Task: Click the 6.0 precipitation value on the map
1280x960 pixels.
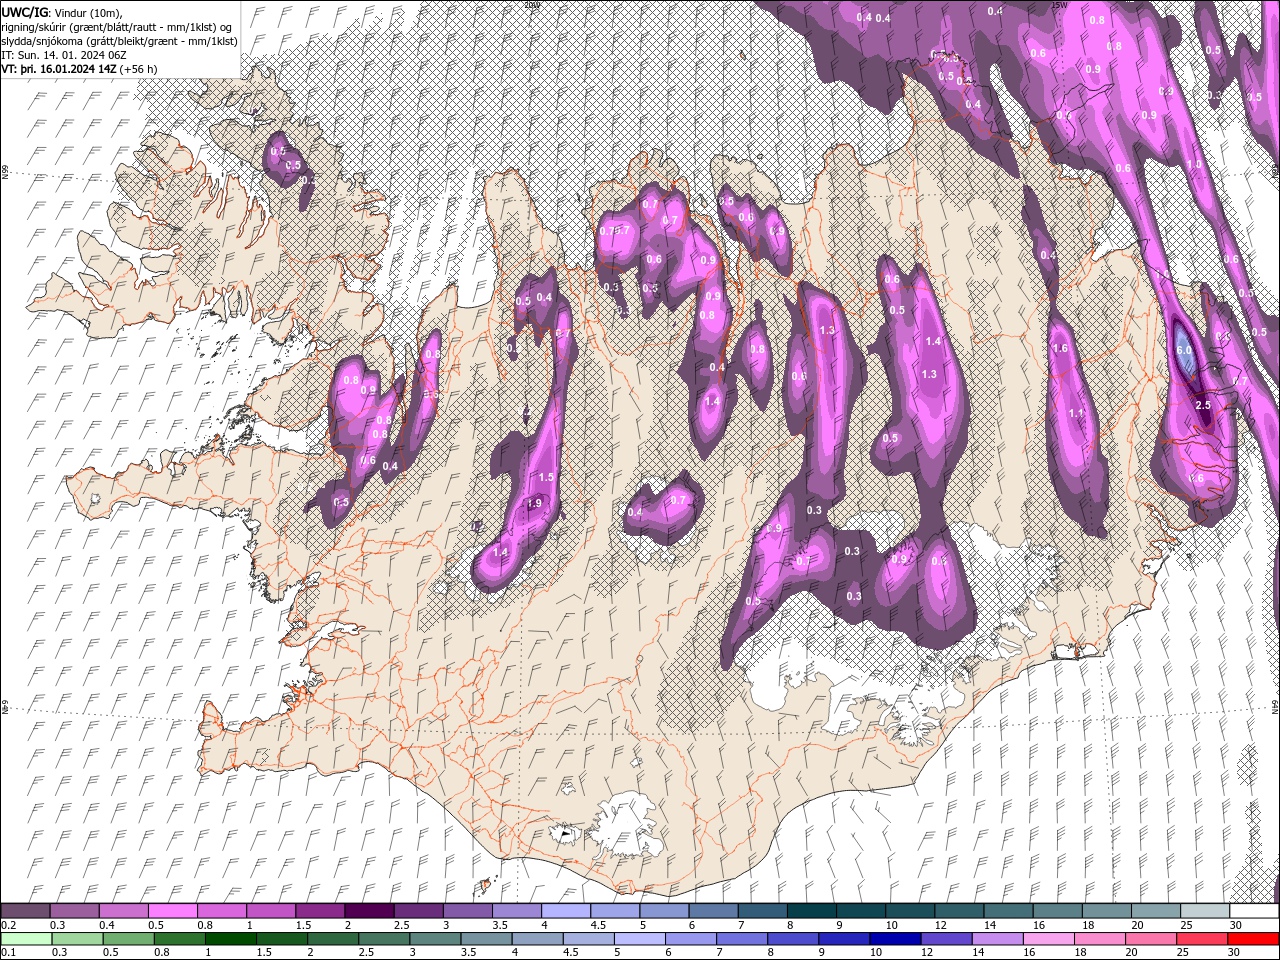Action: 1184,350
